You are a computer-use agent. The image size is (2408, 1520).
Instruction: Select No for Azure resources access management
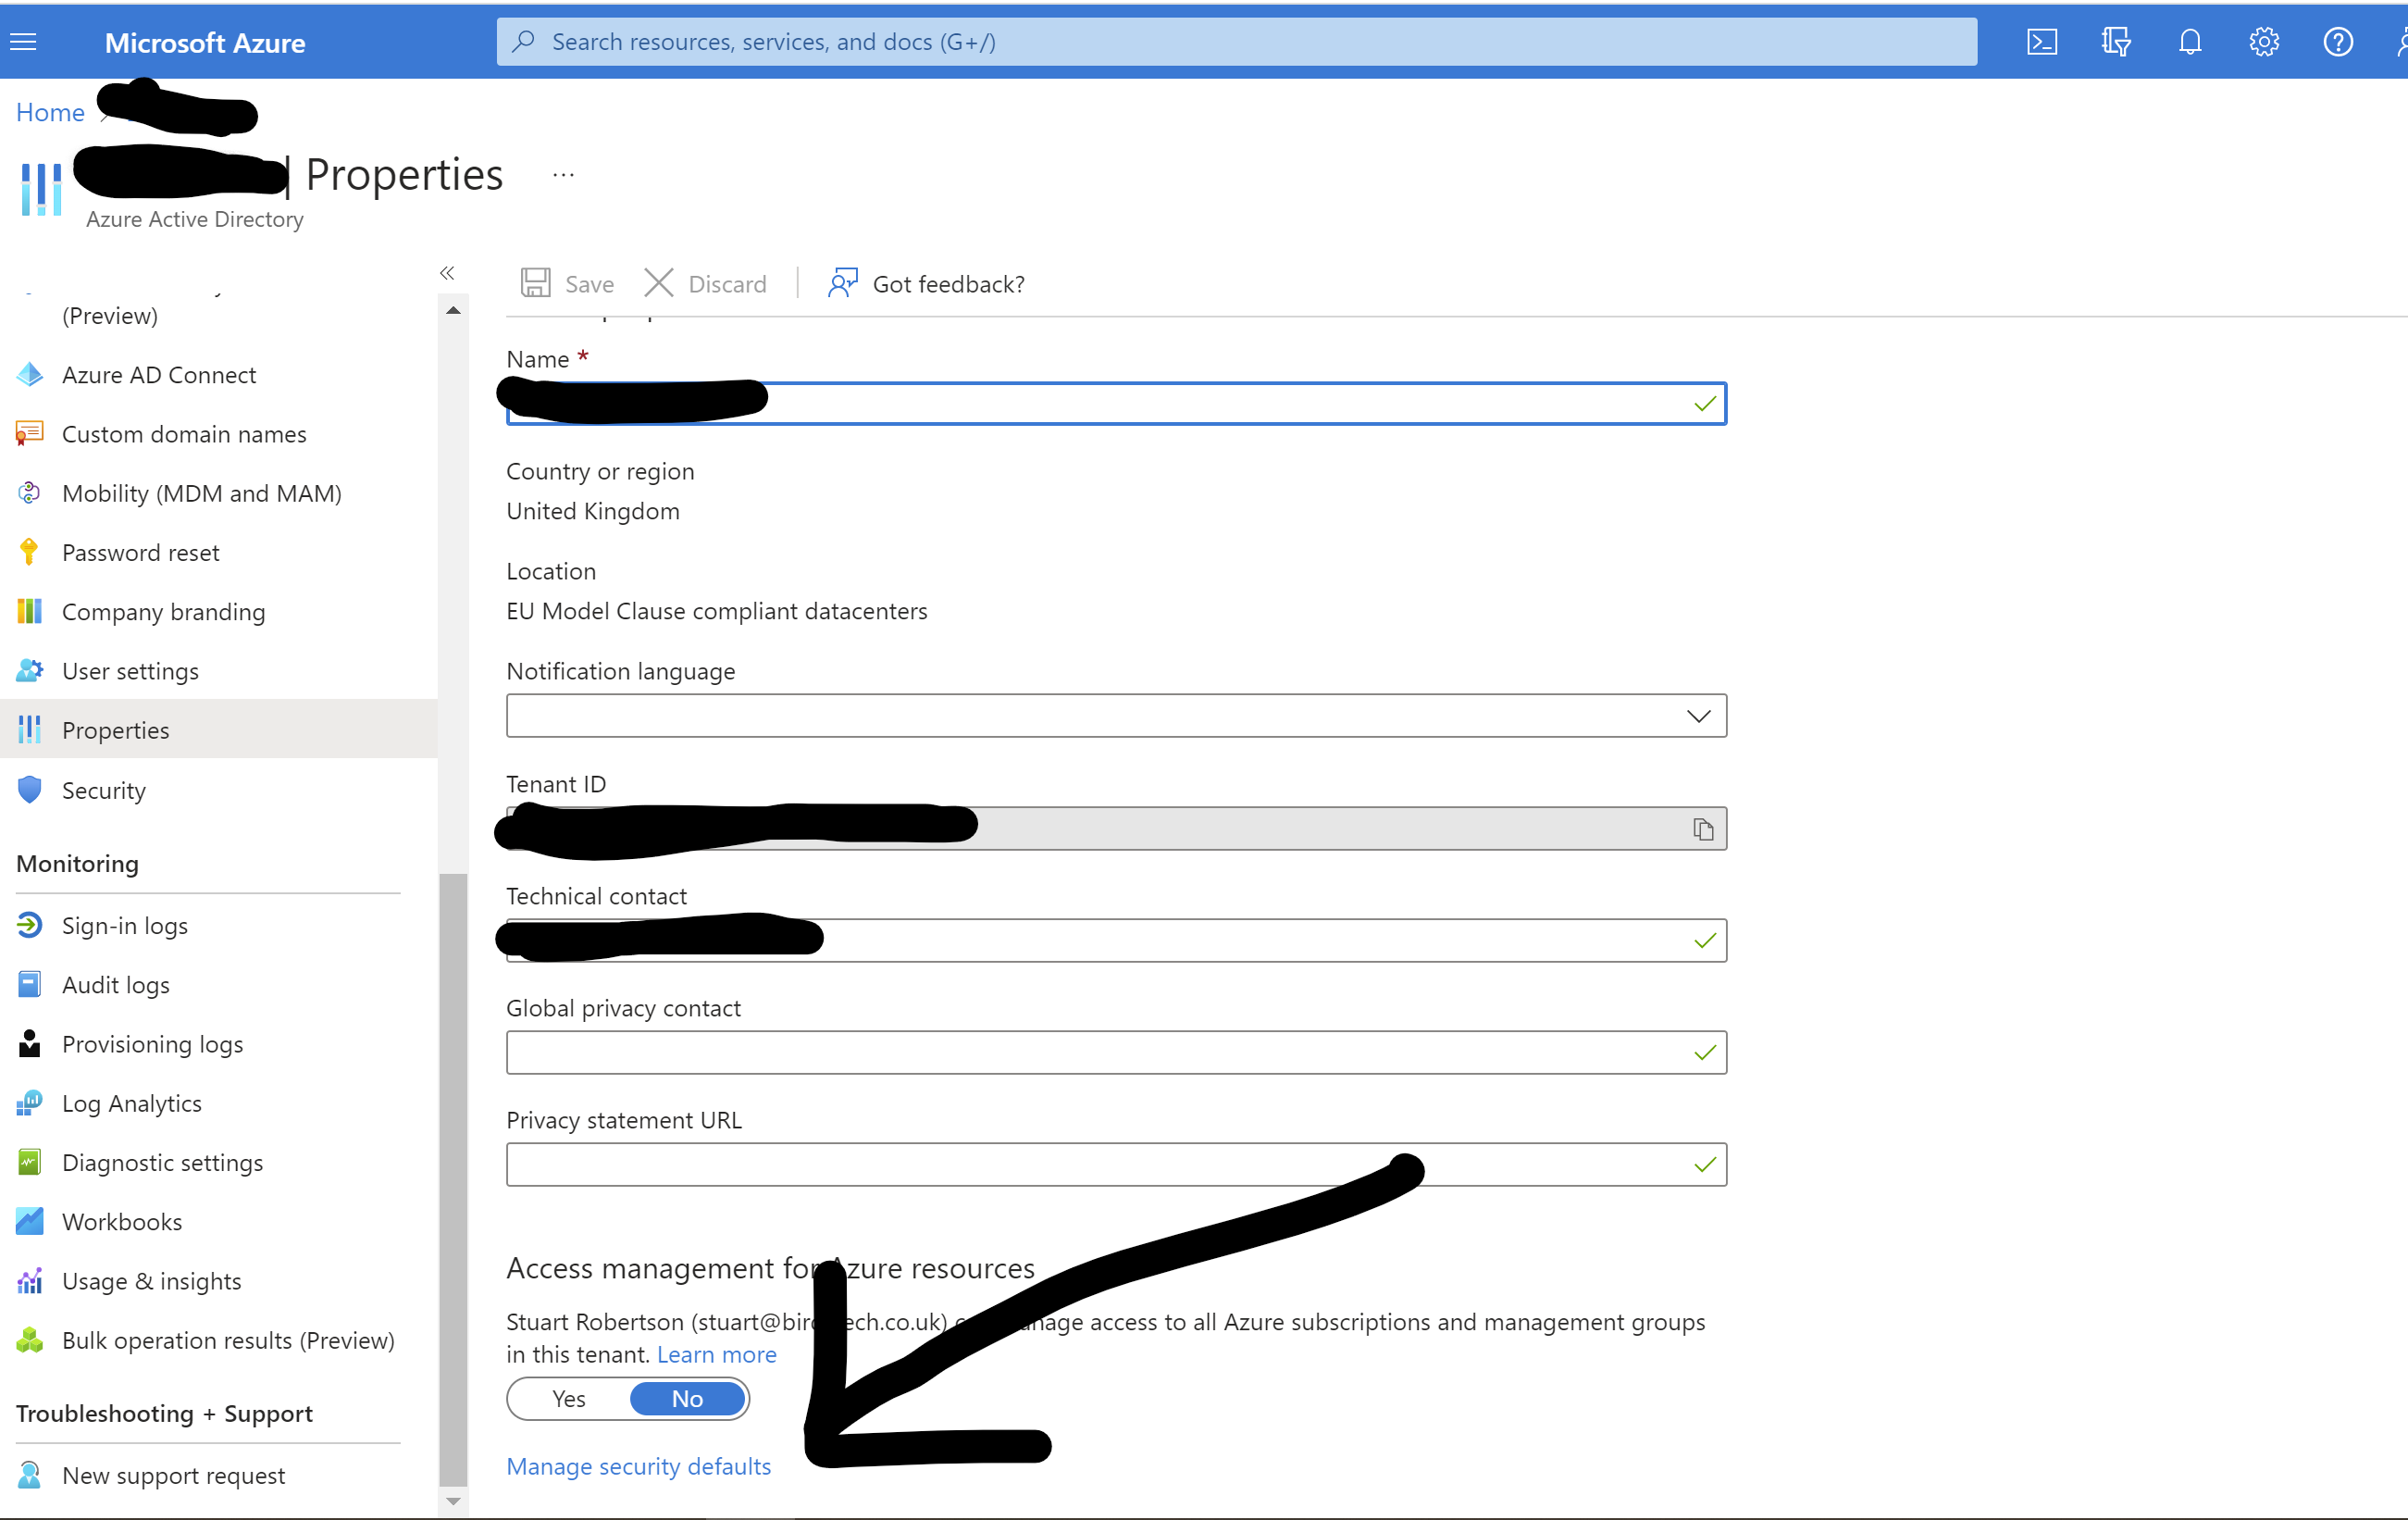687,1399
